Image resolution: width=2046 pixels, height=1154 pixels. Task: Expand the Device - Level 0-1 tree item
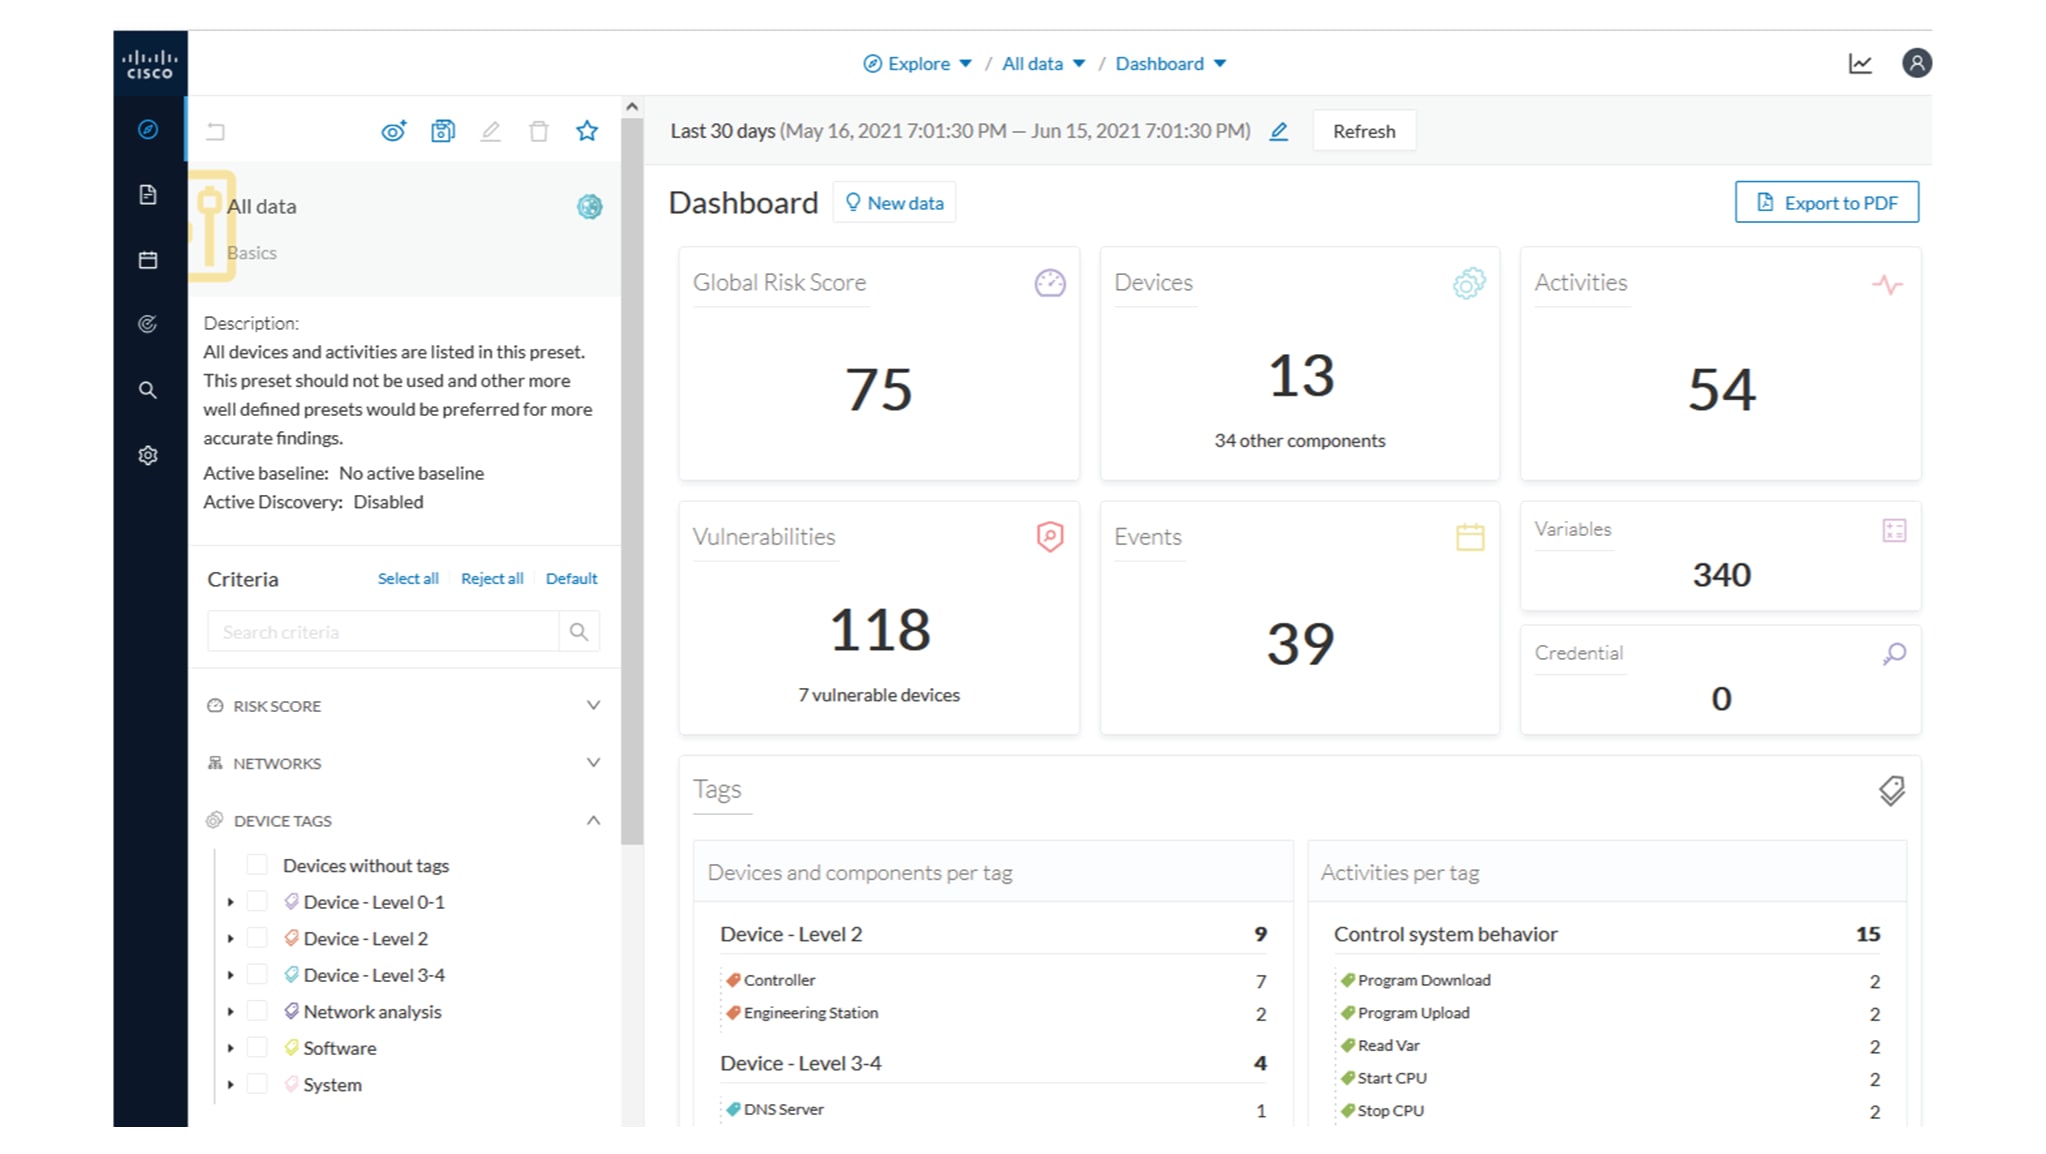coord(229,901)
